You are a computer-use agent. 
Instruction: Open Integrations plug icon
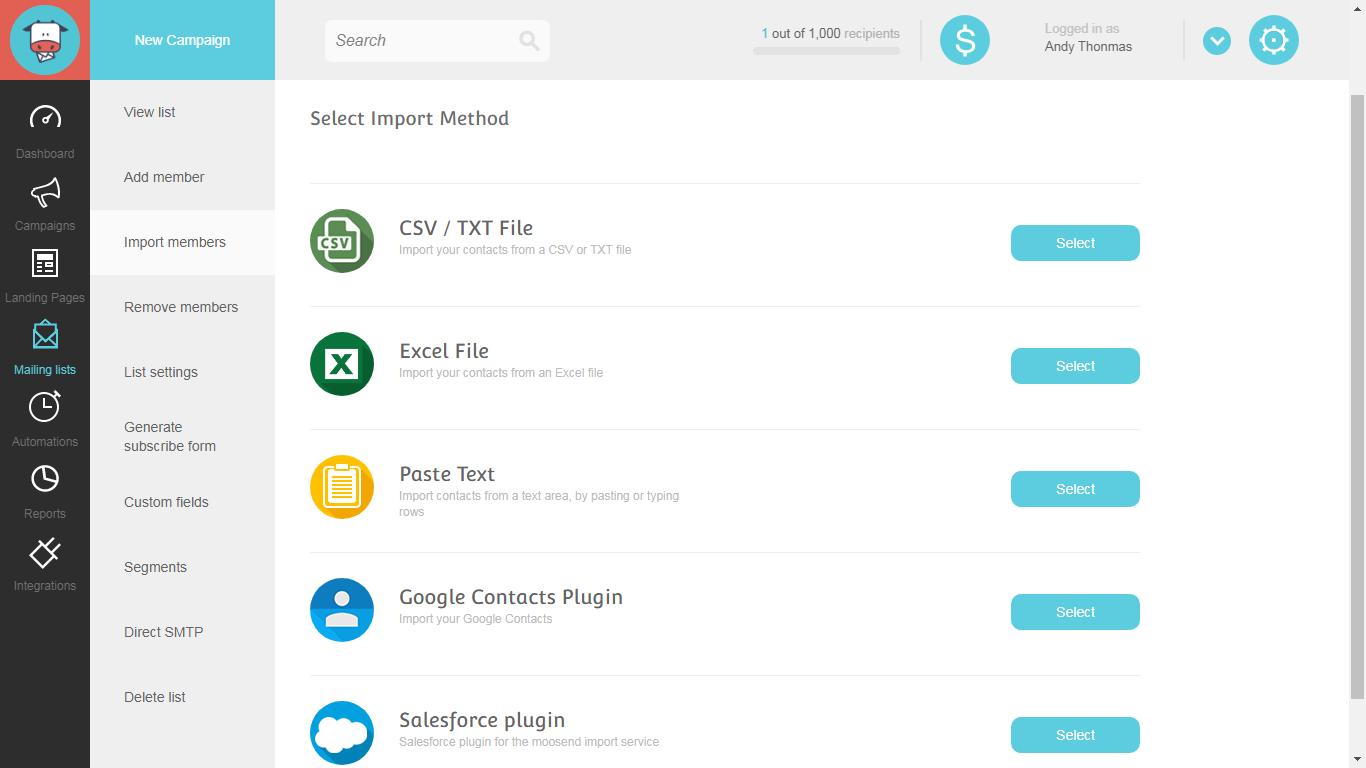pos(45,552)
